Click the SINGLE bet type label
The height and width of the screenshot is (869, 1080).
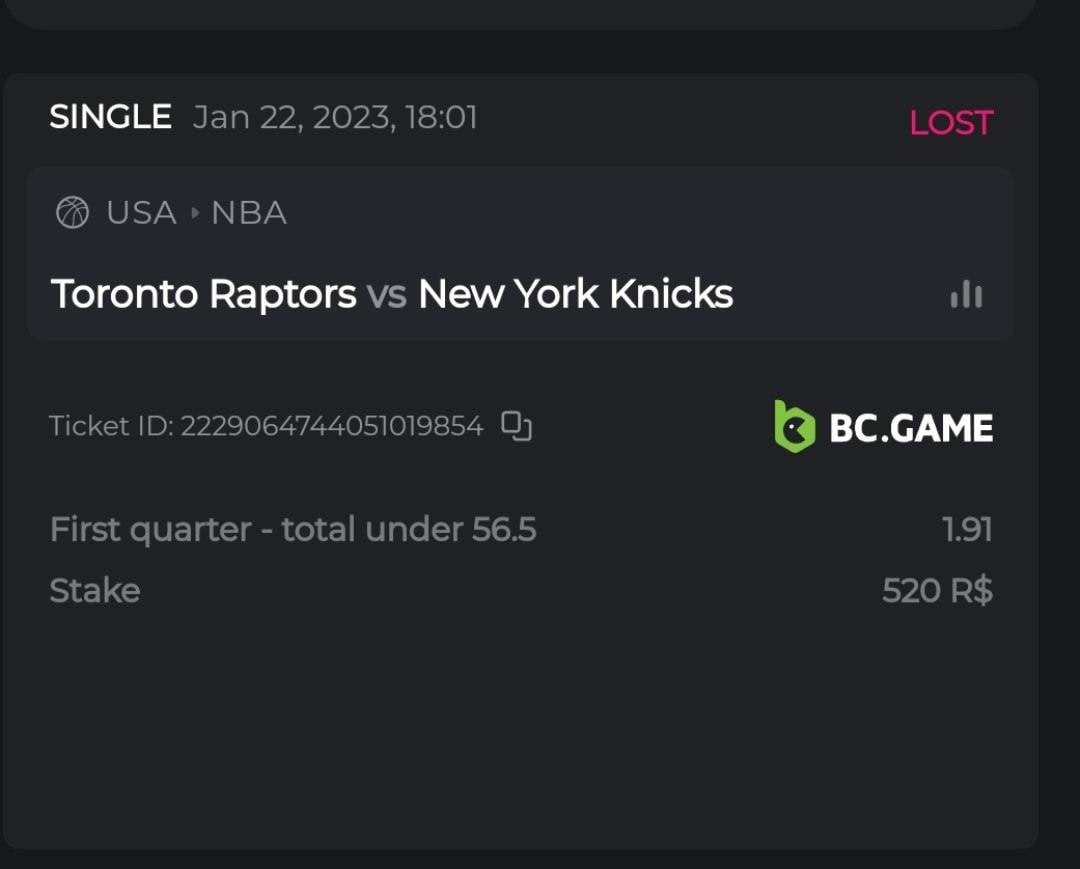(110, 117)
